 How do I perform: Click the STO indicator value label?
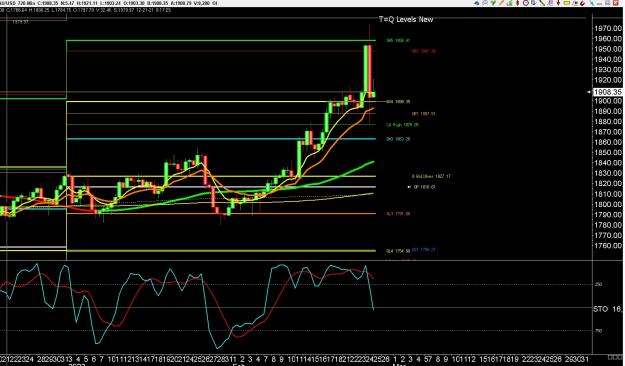[607, 309]
